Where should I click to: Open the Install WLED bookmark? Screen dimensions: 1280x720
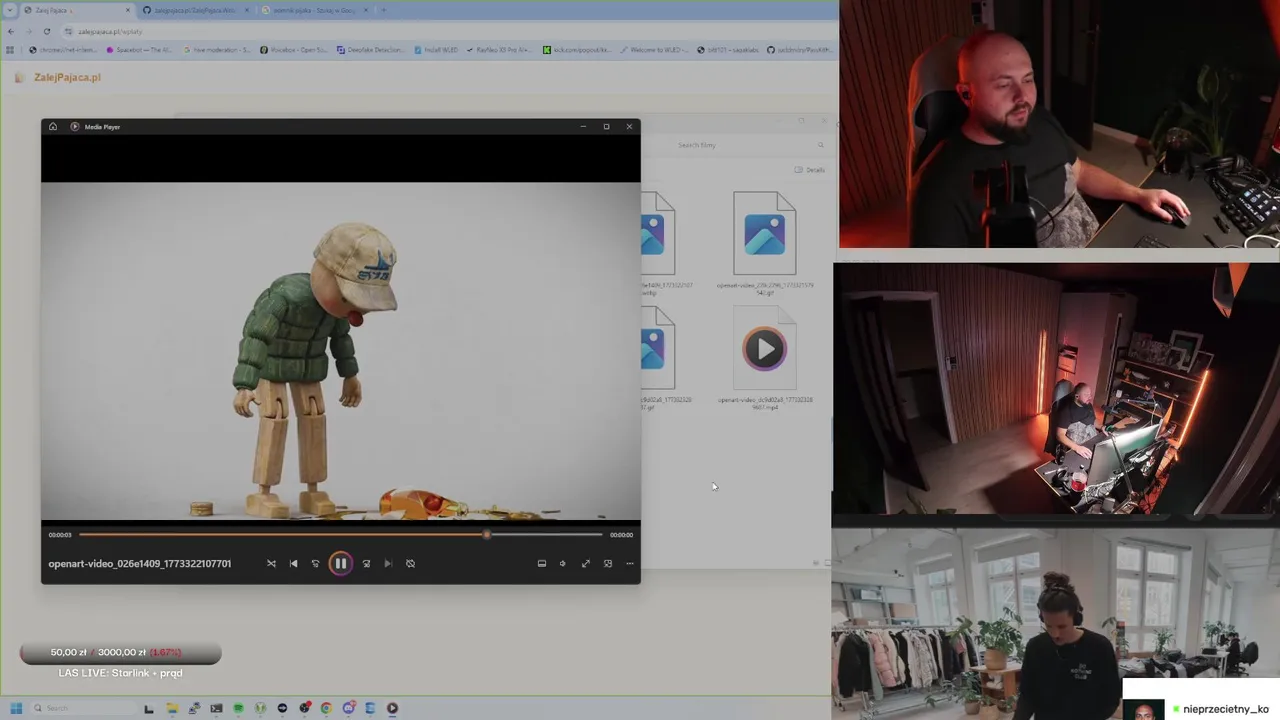(x=435, y=49)
